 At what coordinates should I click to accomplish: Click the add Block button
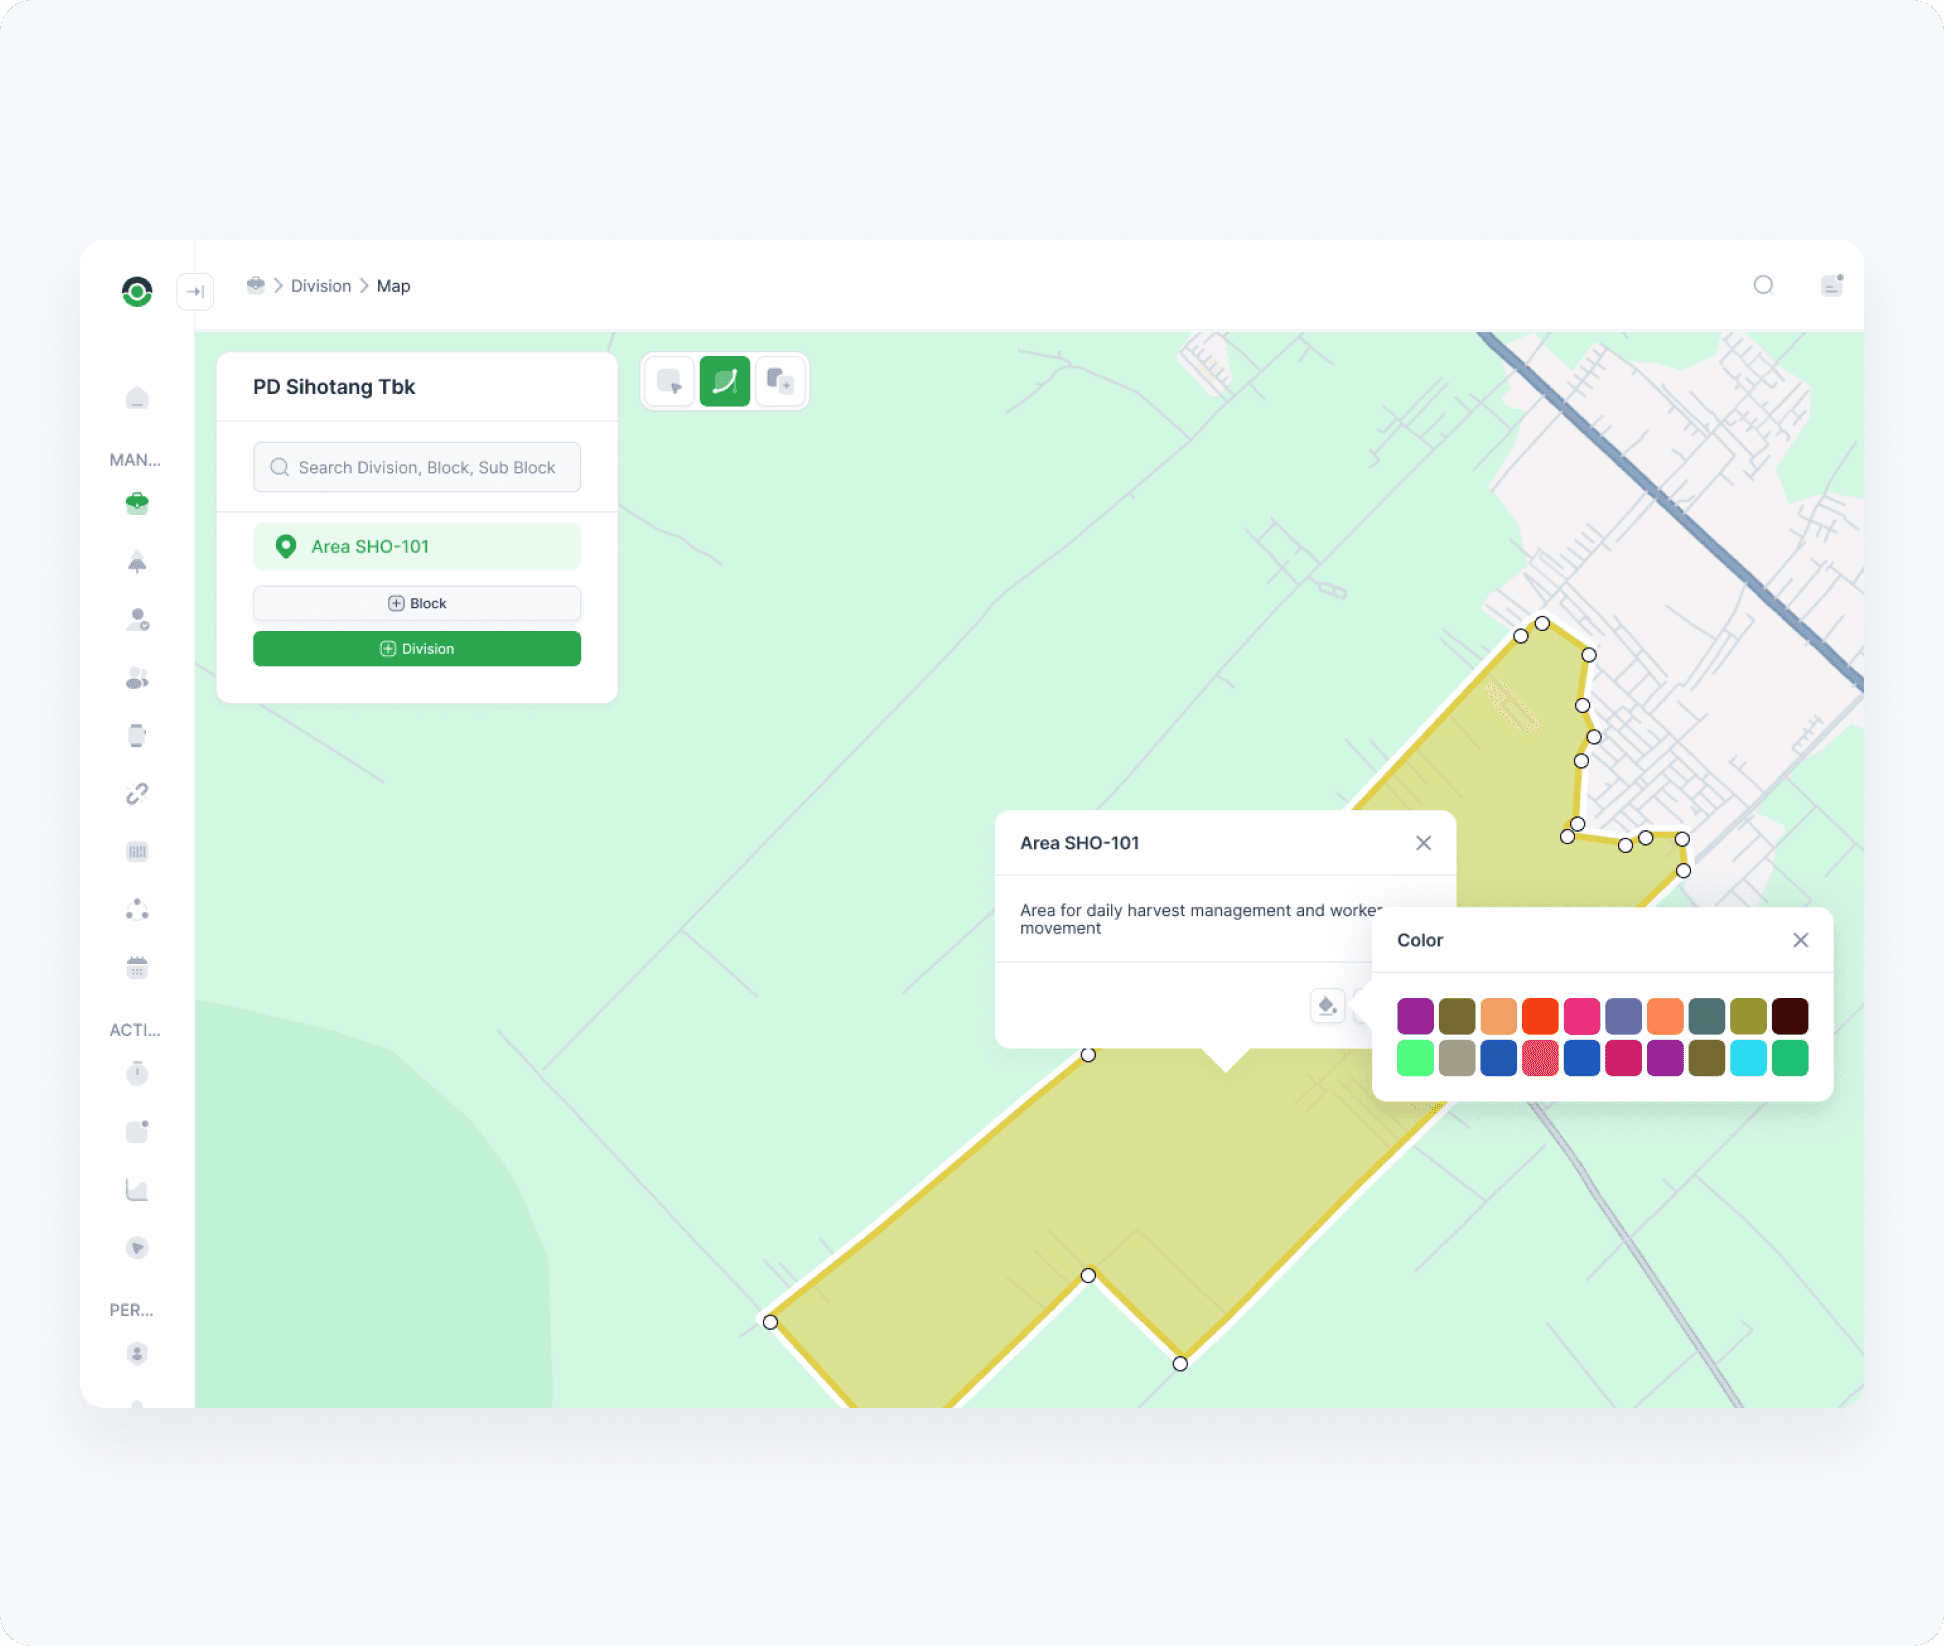point(417,603)
